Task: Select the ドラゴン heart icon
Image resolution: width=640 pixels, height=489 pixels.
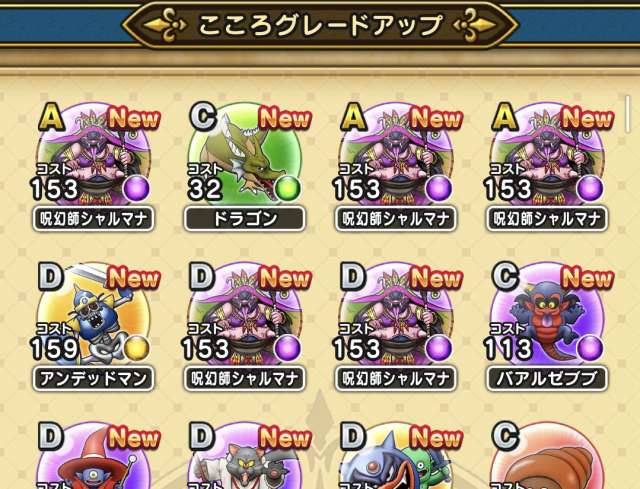Action: (245, 155)
